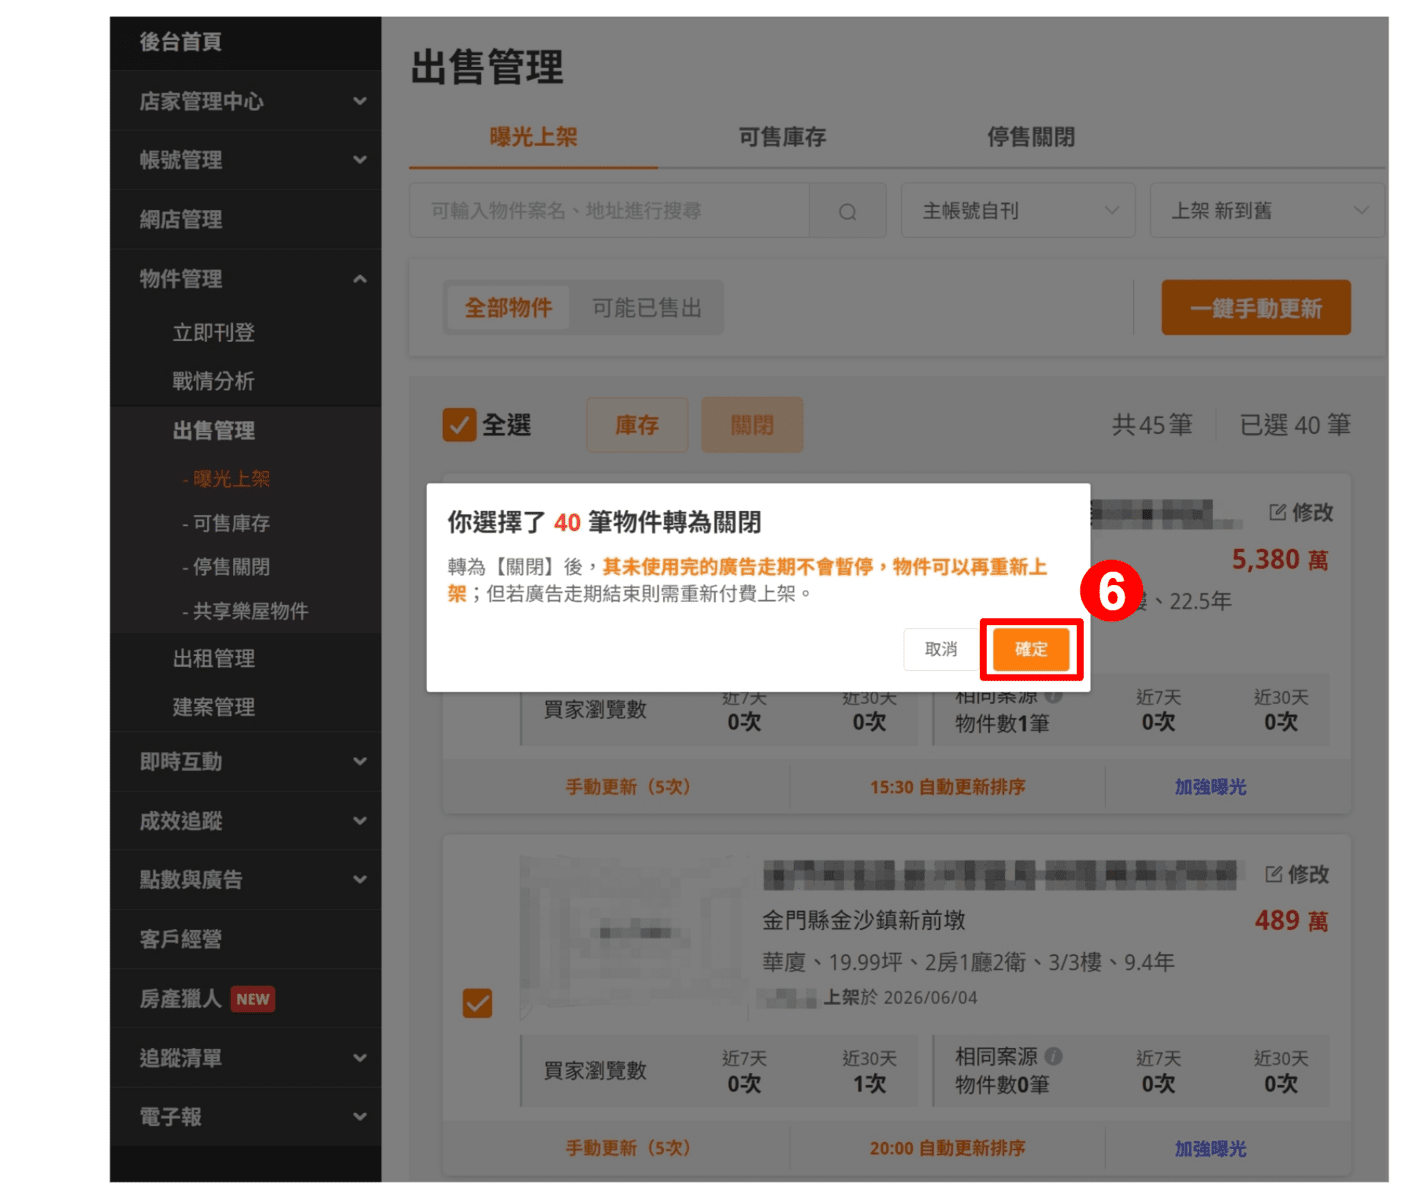Click the 修改 edit icon for the 489萬 listing
Viewport: 1416px width, 1200px height.
tap(1274, 874)
